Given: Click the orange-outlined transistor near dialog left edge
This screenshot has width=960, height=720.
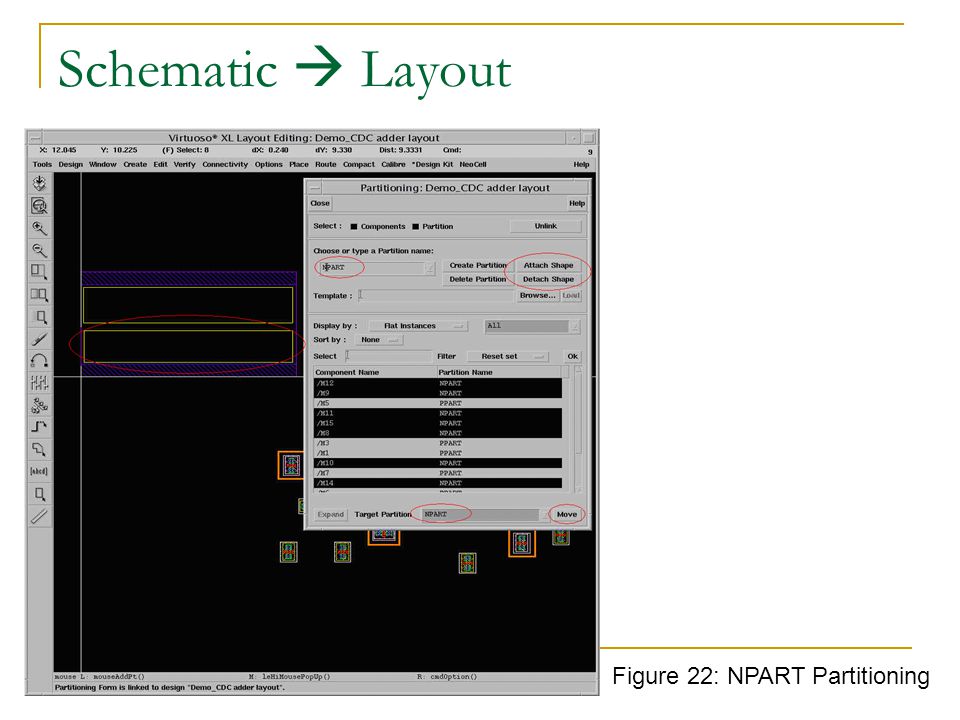Looking at the screenshot, I should pyautogui.click(x=291, y=465).
